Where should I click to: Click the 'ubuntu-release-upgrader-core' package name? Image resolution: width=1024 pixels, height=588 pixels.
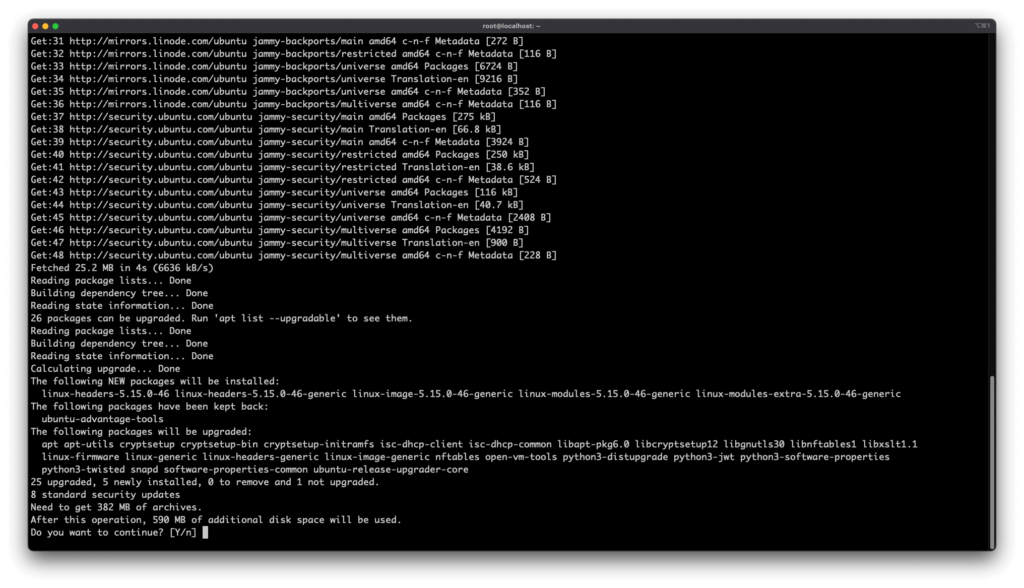(391, 469)
